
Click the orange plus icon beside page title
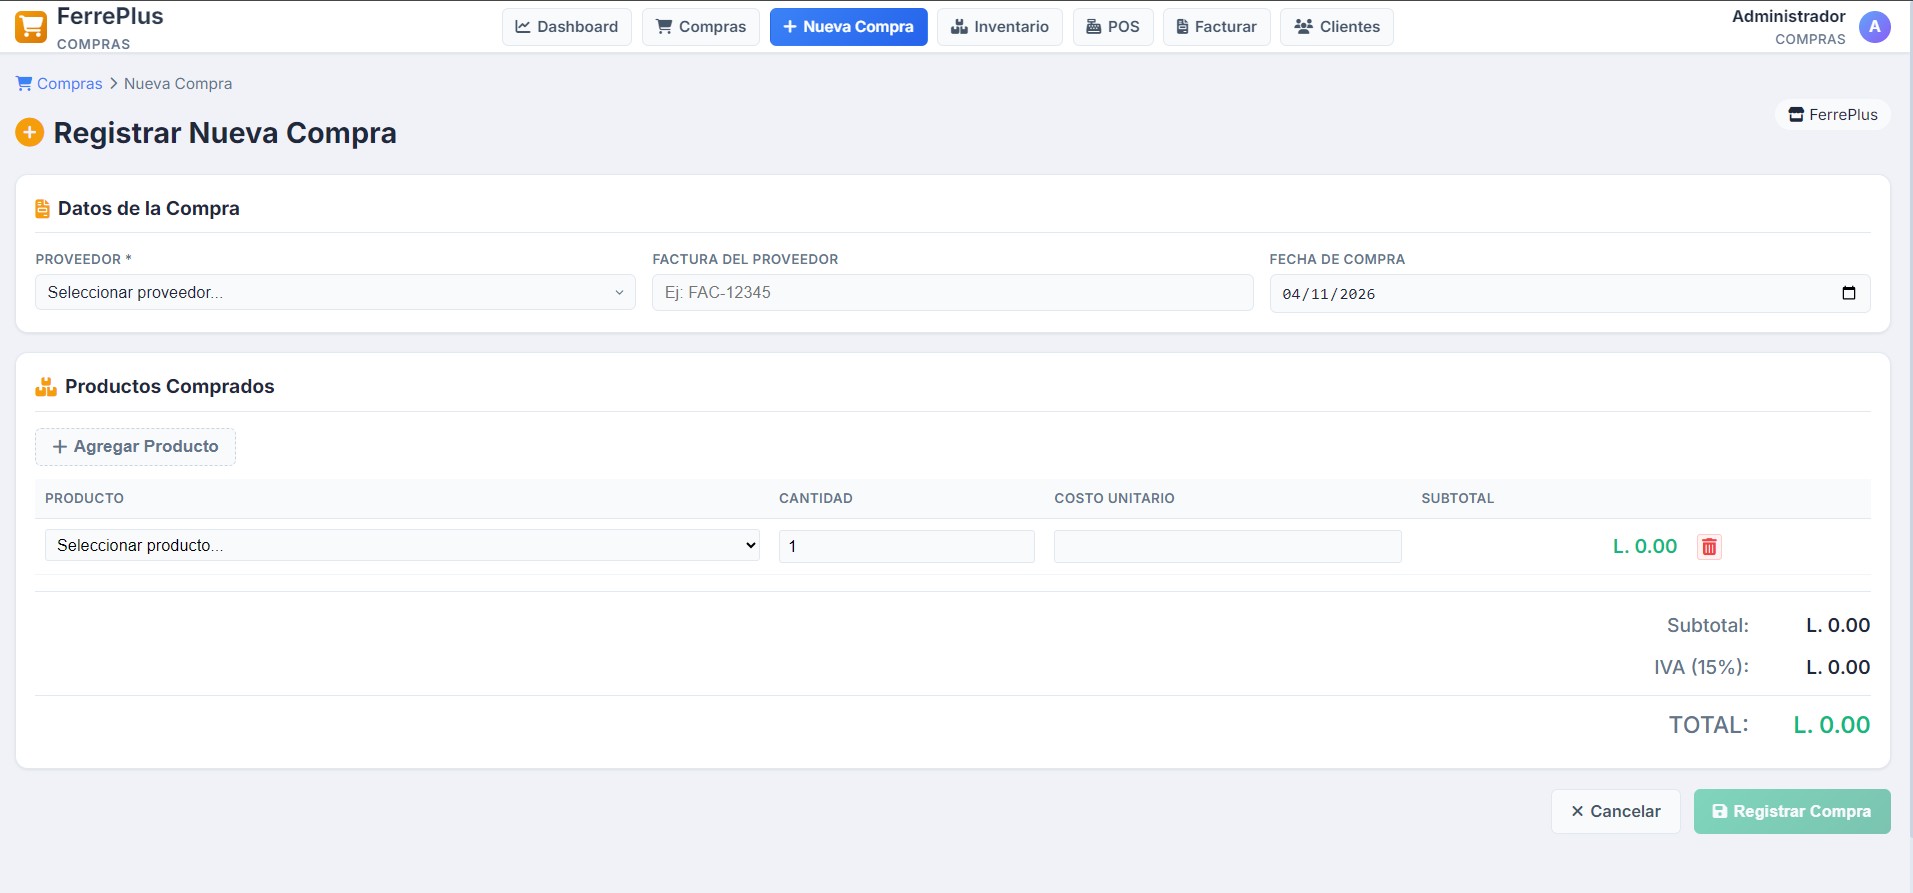coord(30,132)
